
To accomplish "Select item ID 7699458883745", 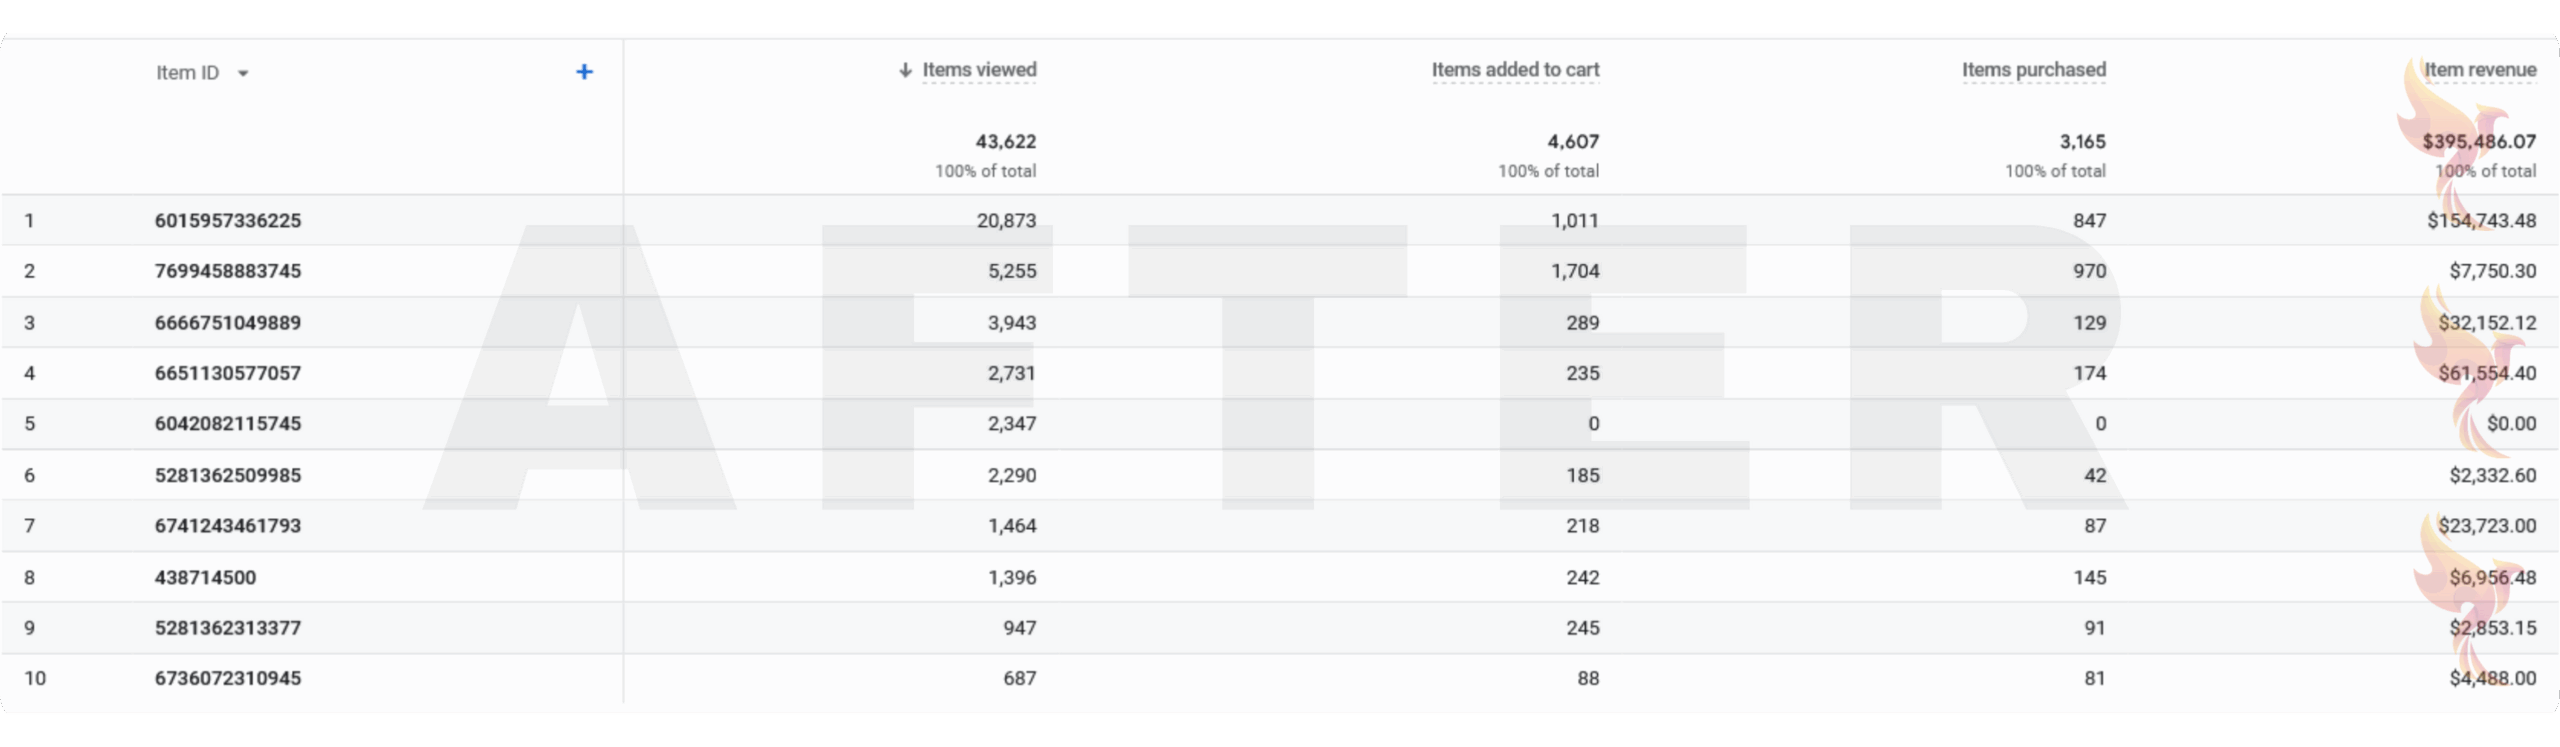I will pos(228,271).
